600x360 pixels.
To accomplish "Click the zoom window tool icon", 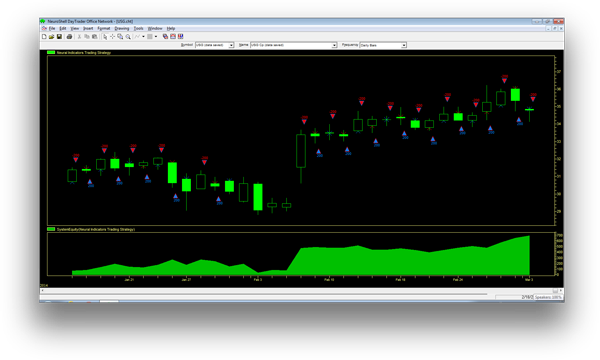I will pyautogui.click(x=120, y=37).
